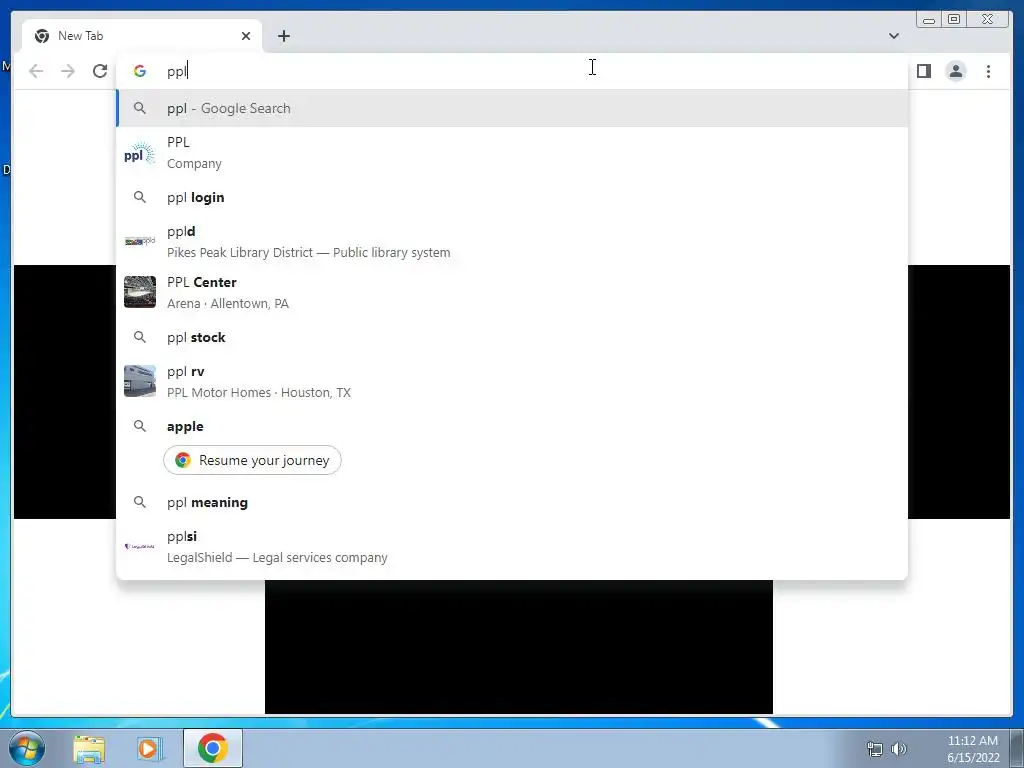Click the Google logo in address bar
1024x768 pixels.
[140, 71]
